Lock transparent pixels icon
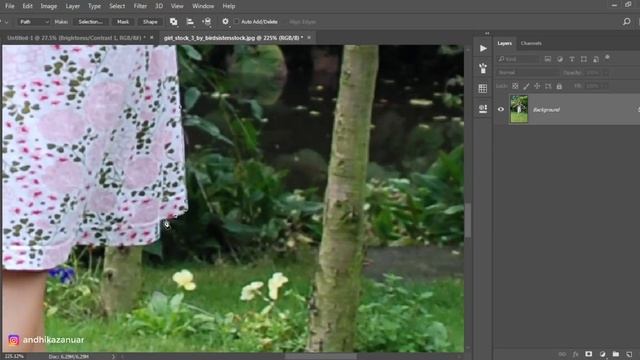The image size is (640, 360). tap(515, 86)
